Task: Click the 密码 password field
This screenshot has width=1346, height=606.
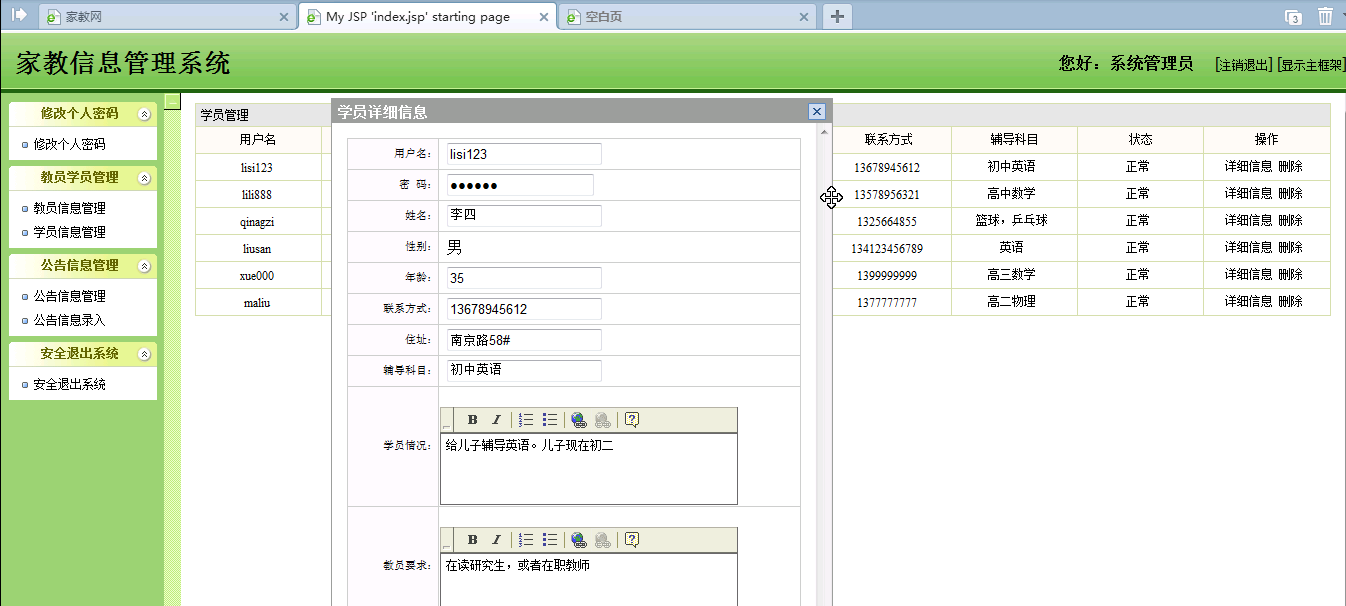Action: 520,185
